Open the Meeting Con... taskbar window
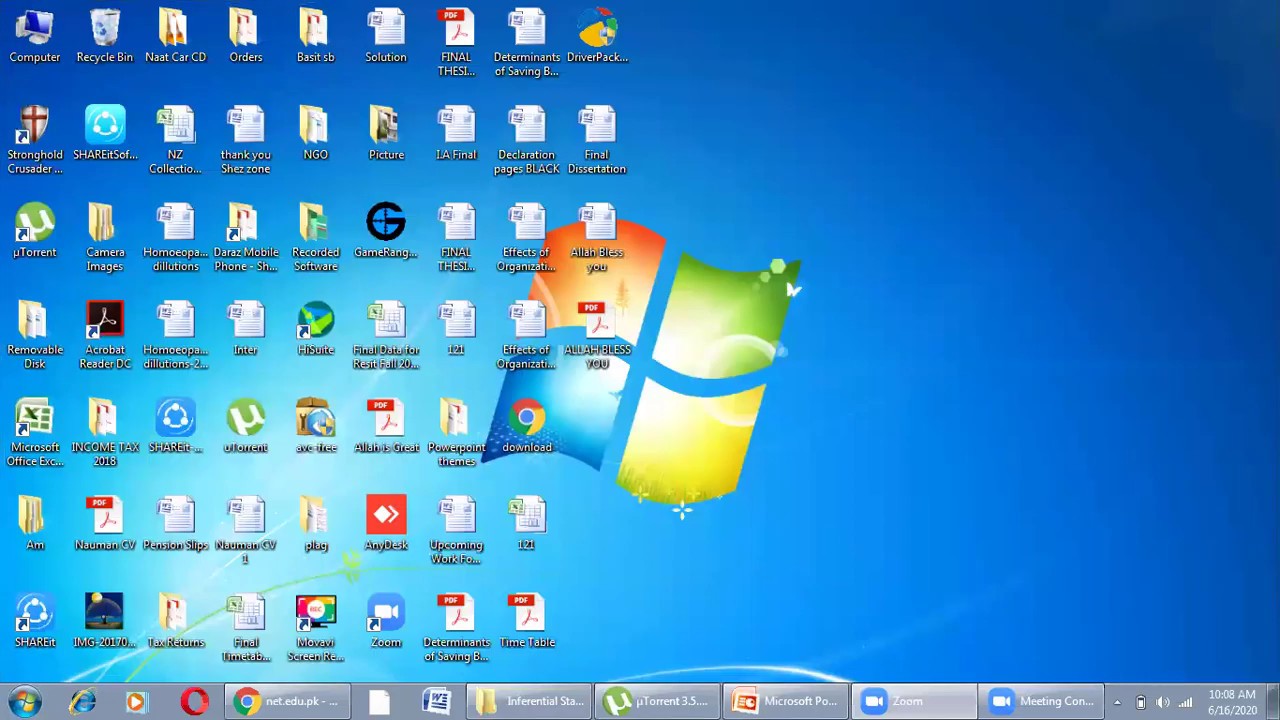 point(1043,701)
